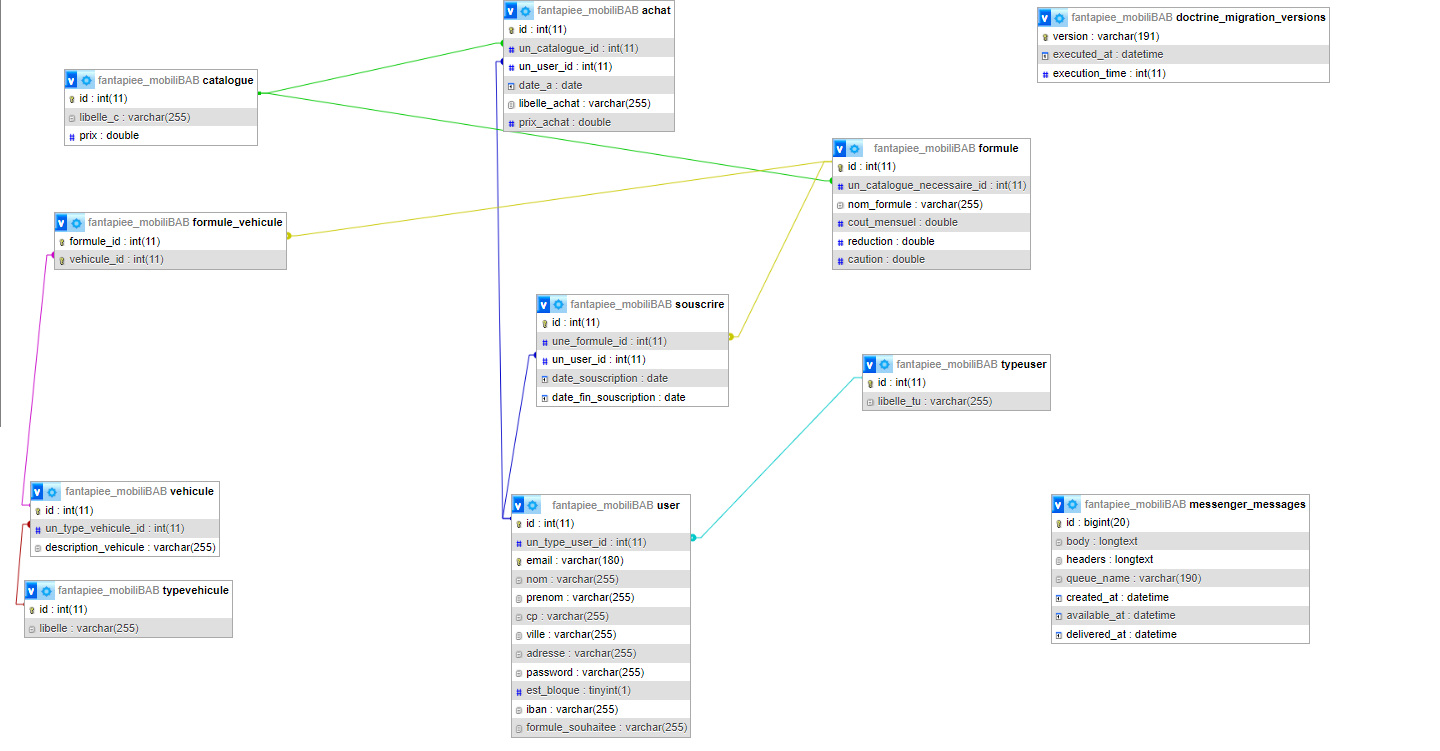1440x751 pixels.
Task: Collapse the achat table with its V icon
Action: click(510, 11)
